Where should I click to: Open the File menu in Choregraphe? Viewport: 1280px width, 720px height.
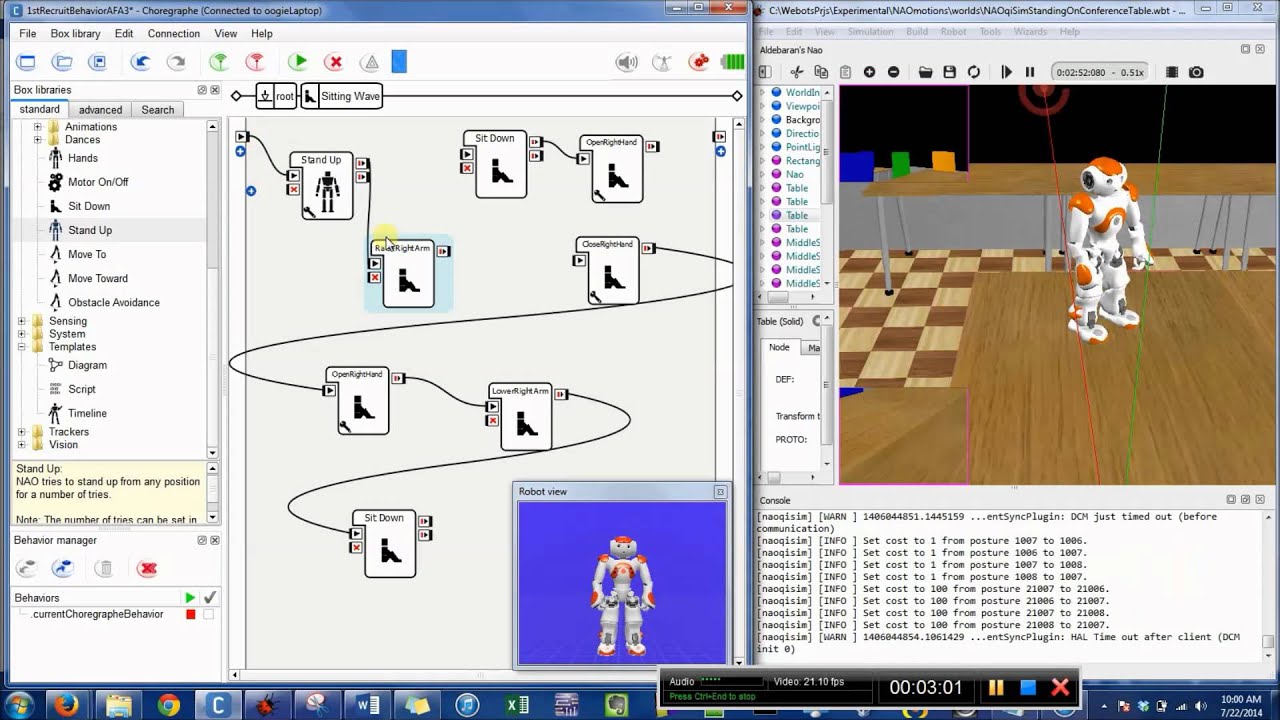pyautogui.click(x=27, y=33)
